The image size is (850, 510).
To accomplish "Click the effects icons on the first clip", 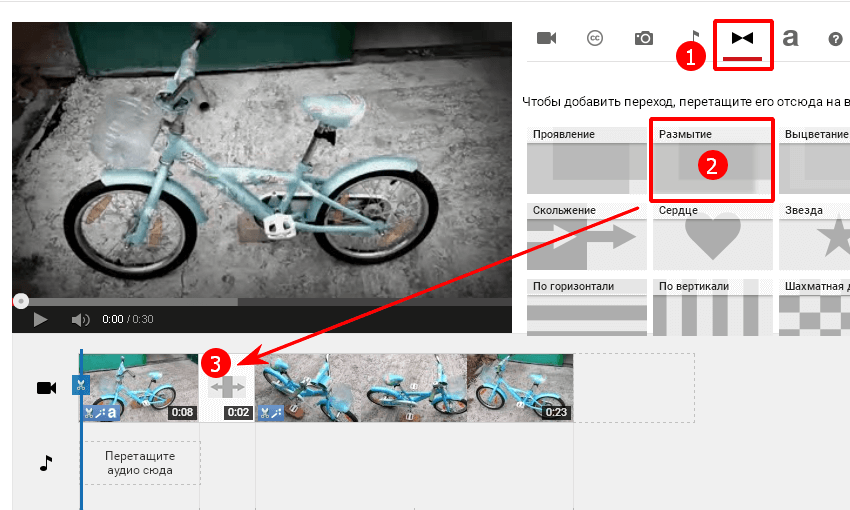I will click(x=101, y=413).
